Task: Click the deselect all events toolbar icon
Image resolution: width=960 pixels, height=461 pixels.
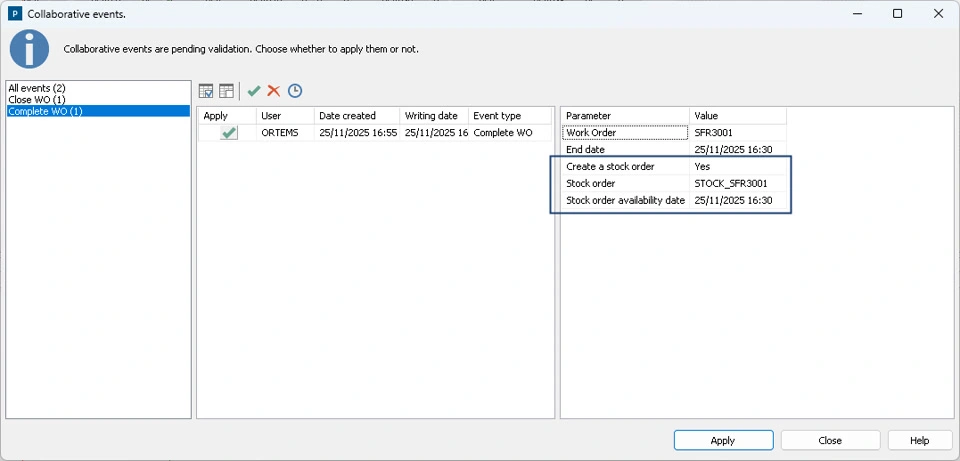Action: pyautogui.click(x=227, y=91)
